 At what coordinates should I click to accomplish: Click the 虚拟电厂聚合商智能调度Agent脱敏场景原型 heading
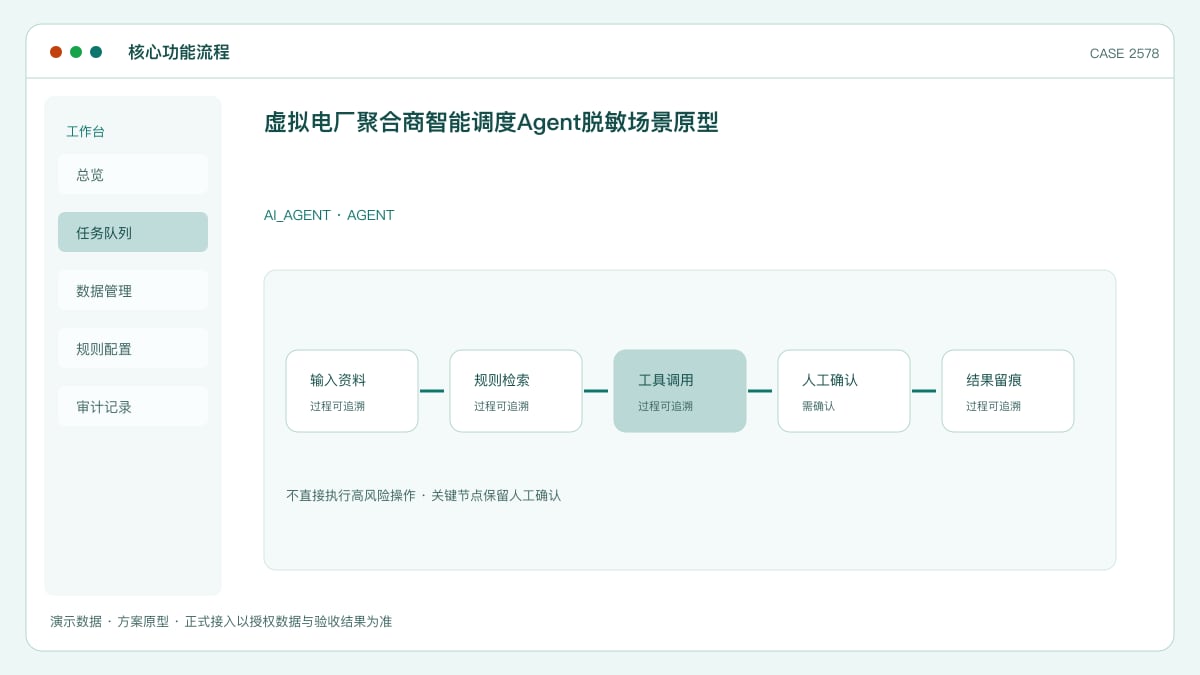[x=491, y=123]
